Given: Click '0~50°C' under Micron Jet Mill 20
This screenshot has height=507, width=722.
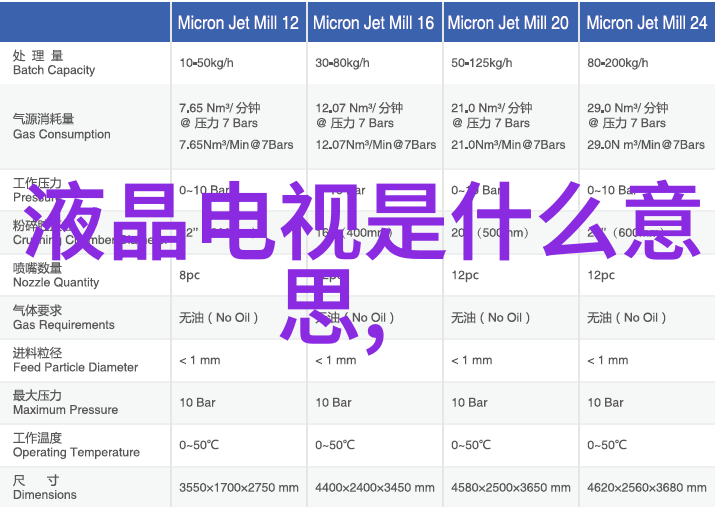Looking at the screenshot, I should click(x=471, y=445).
